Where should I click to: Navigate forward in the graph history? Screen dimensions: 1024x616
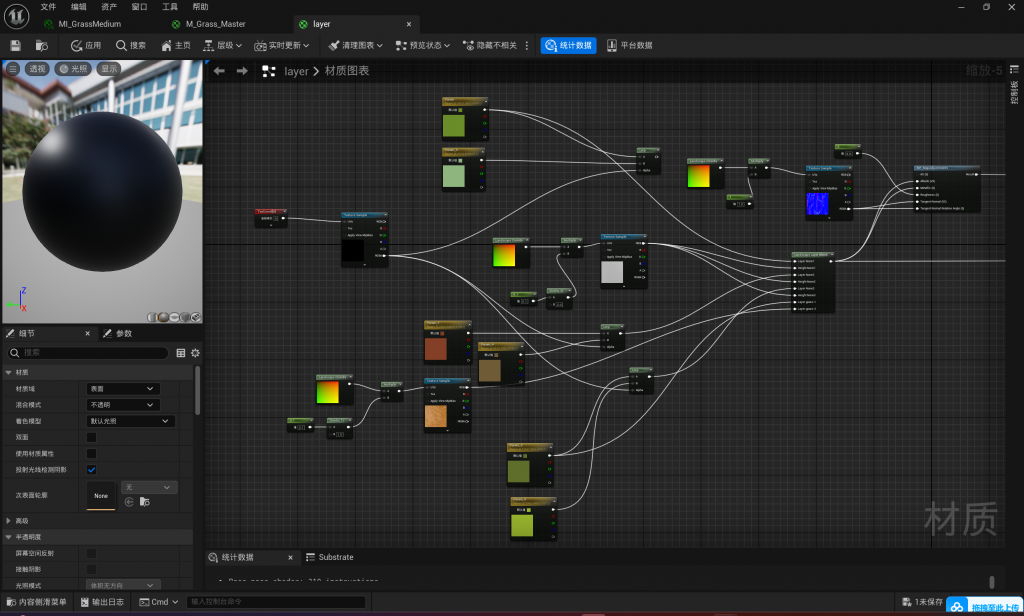[242, 71]
